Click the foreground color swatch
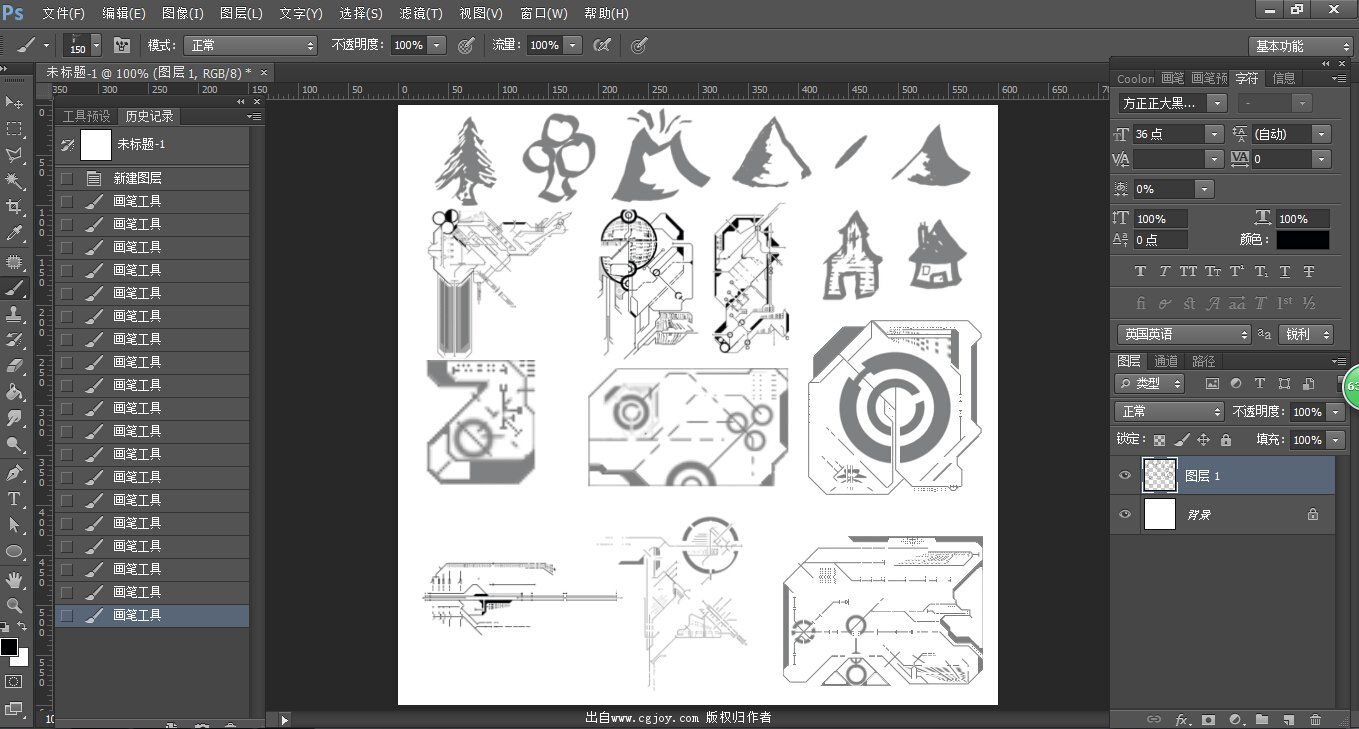This screenshot has width=1359, height=729. click(9, 648)
